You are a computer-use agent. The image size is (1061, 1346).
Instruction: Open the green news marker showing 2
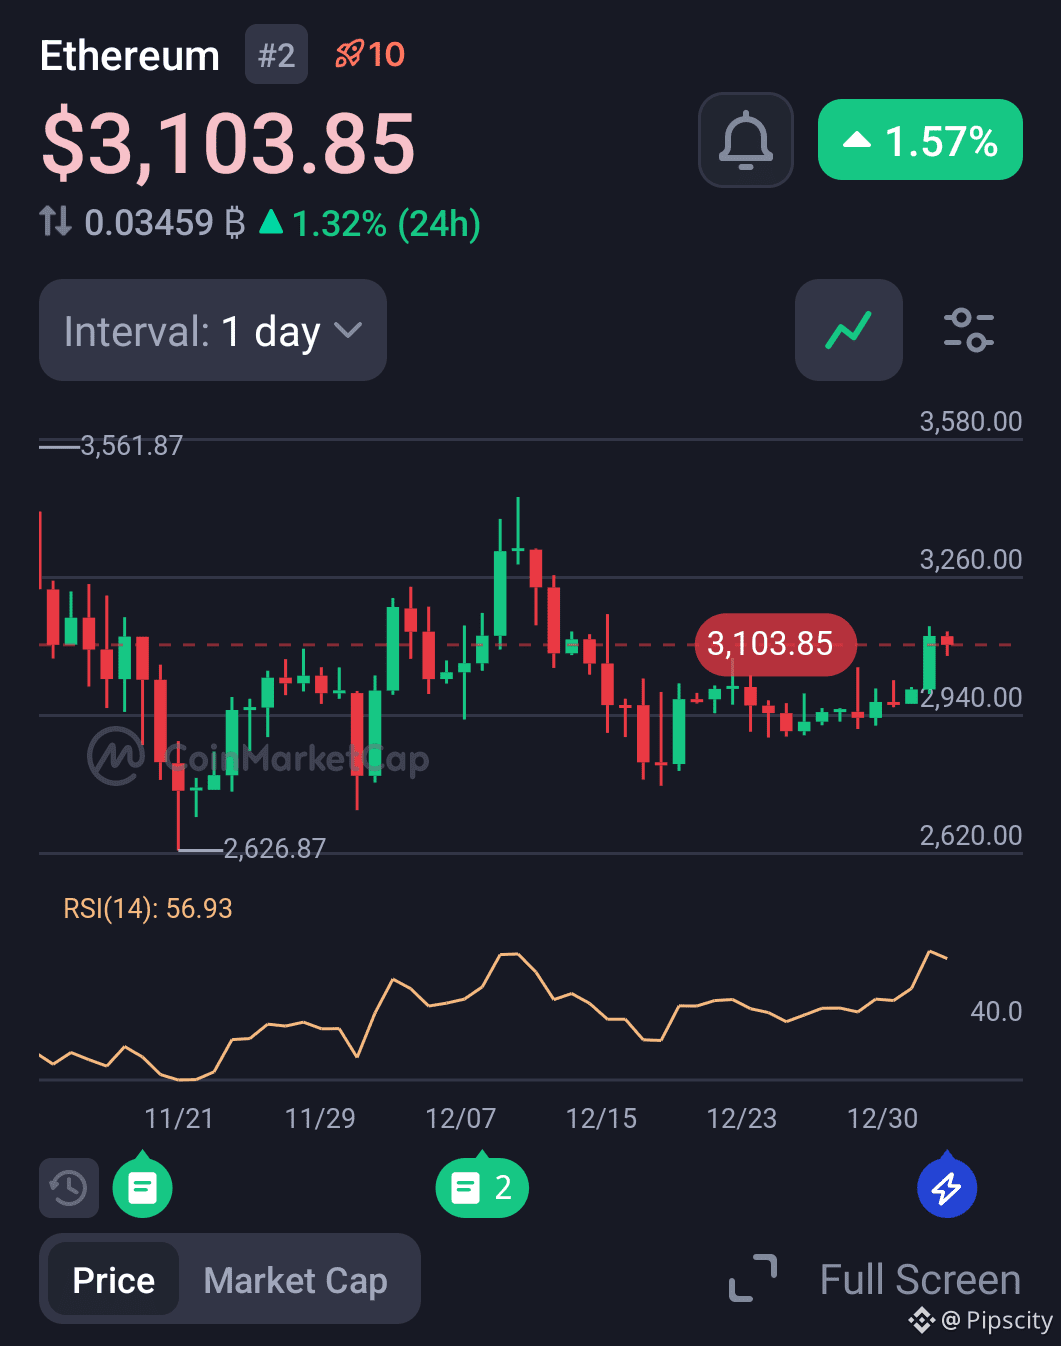(481, 1188)
